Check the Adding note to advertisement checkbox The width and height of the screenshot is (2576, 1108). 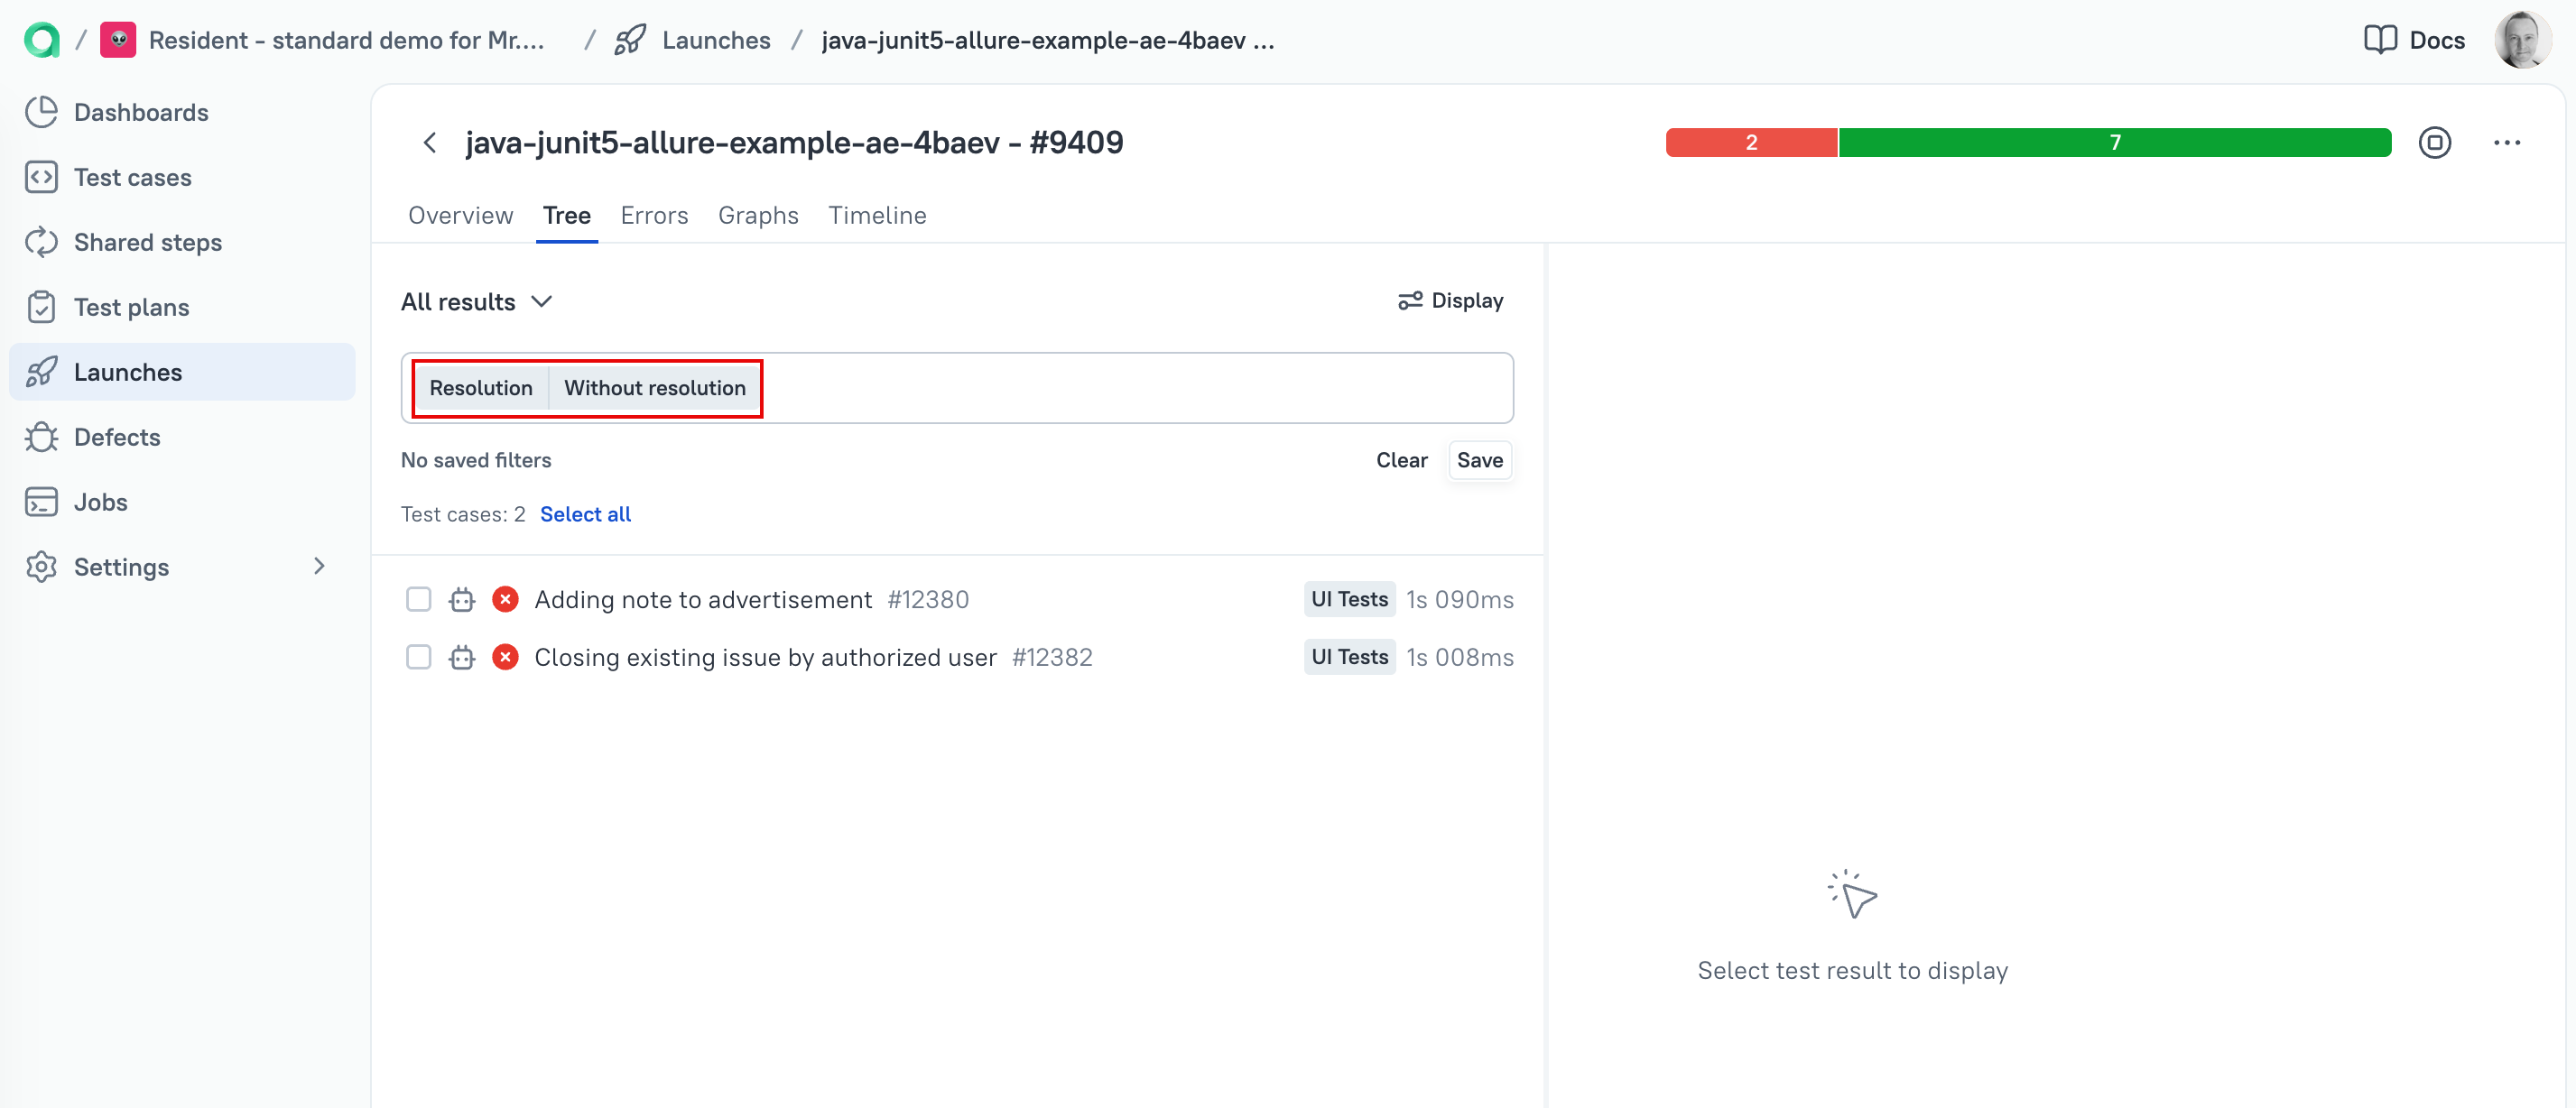pyautogui.click(x=418, y=599)
